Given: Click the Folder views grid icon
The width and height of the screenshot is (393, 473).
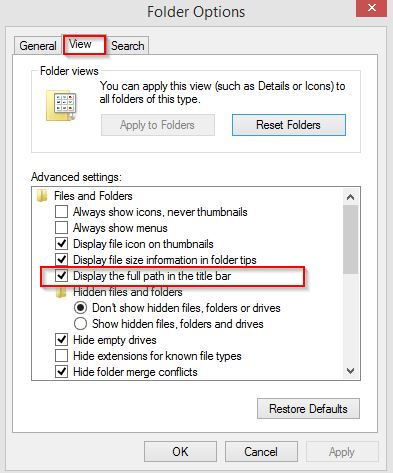Looking at the screenshot, I should tap(62, 105).
